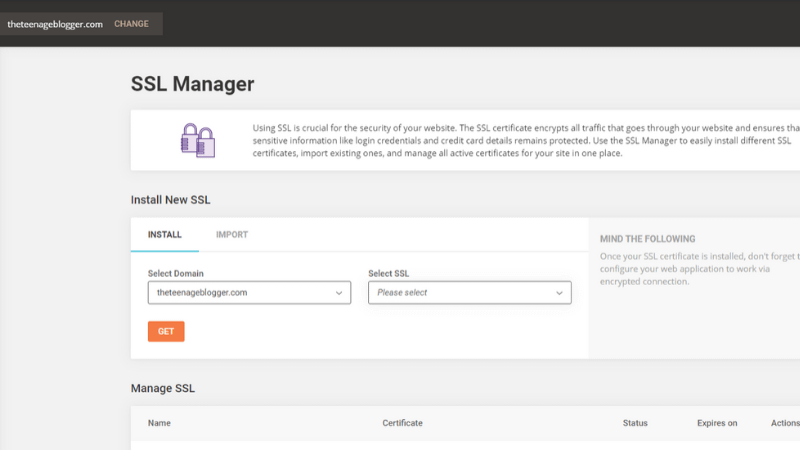Click the Manage SSL heading
Viewport: 800px width, 450px height.
pyautogui.click(x=163, y=388)
